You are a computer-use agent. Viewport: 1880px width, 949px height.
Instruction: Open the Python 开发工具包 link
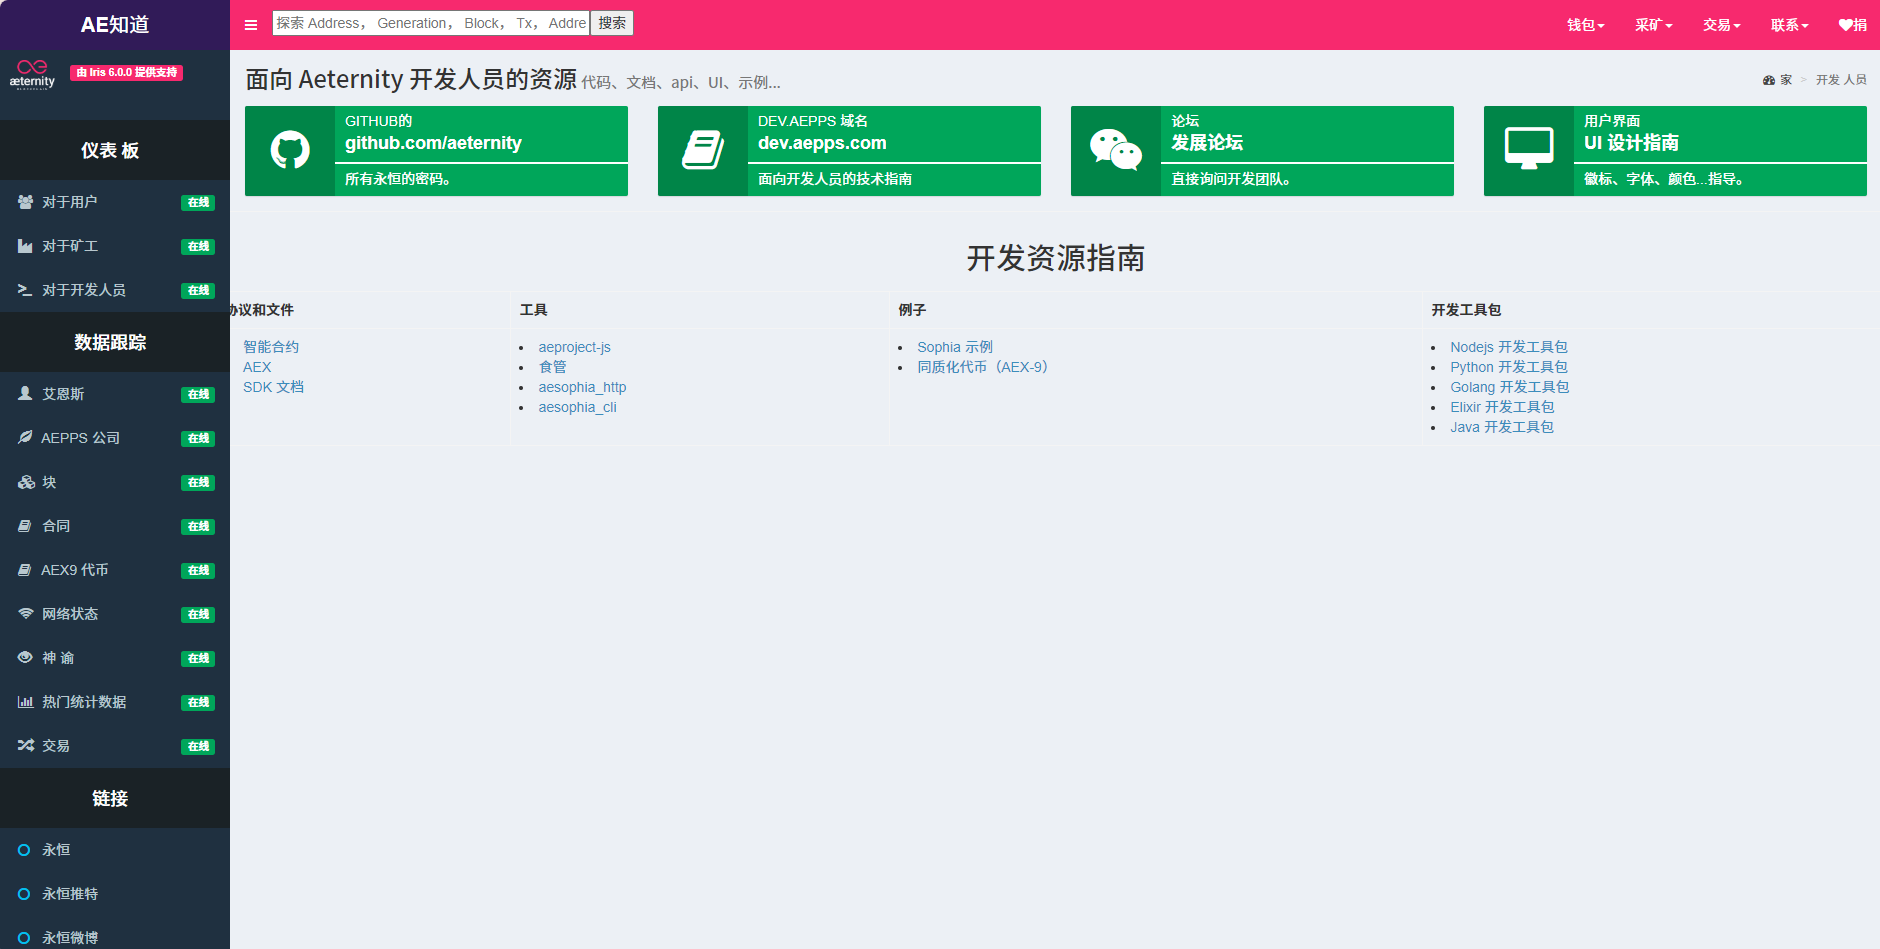[1509, 367]
